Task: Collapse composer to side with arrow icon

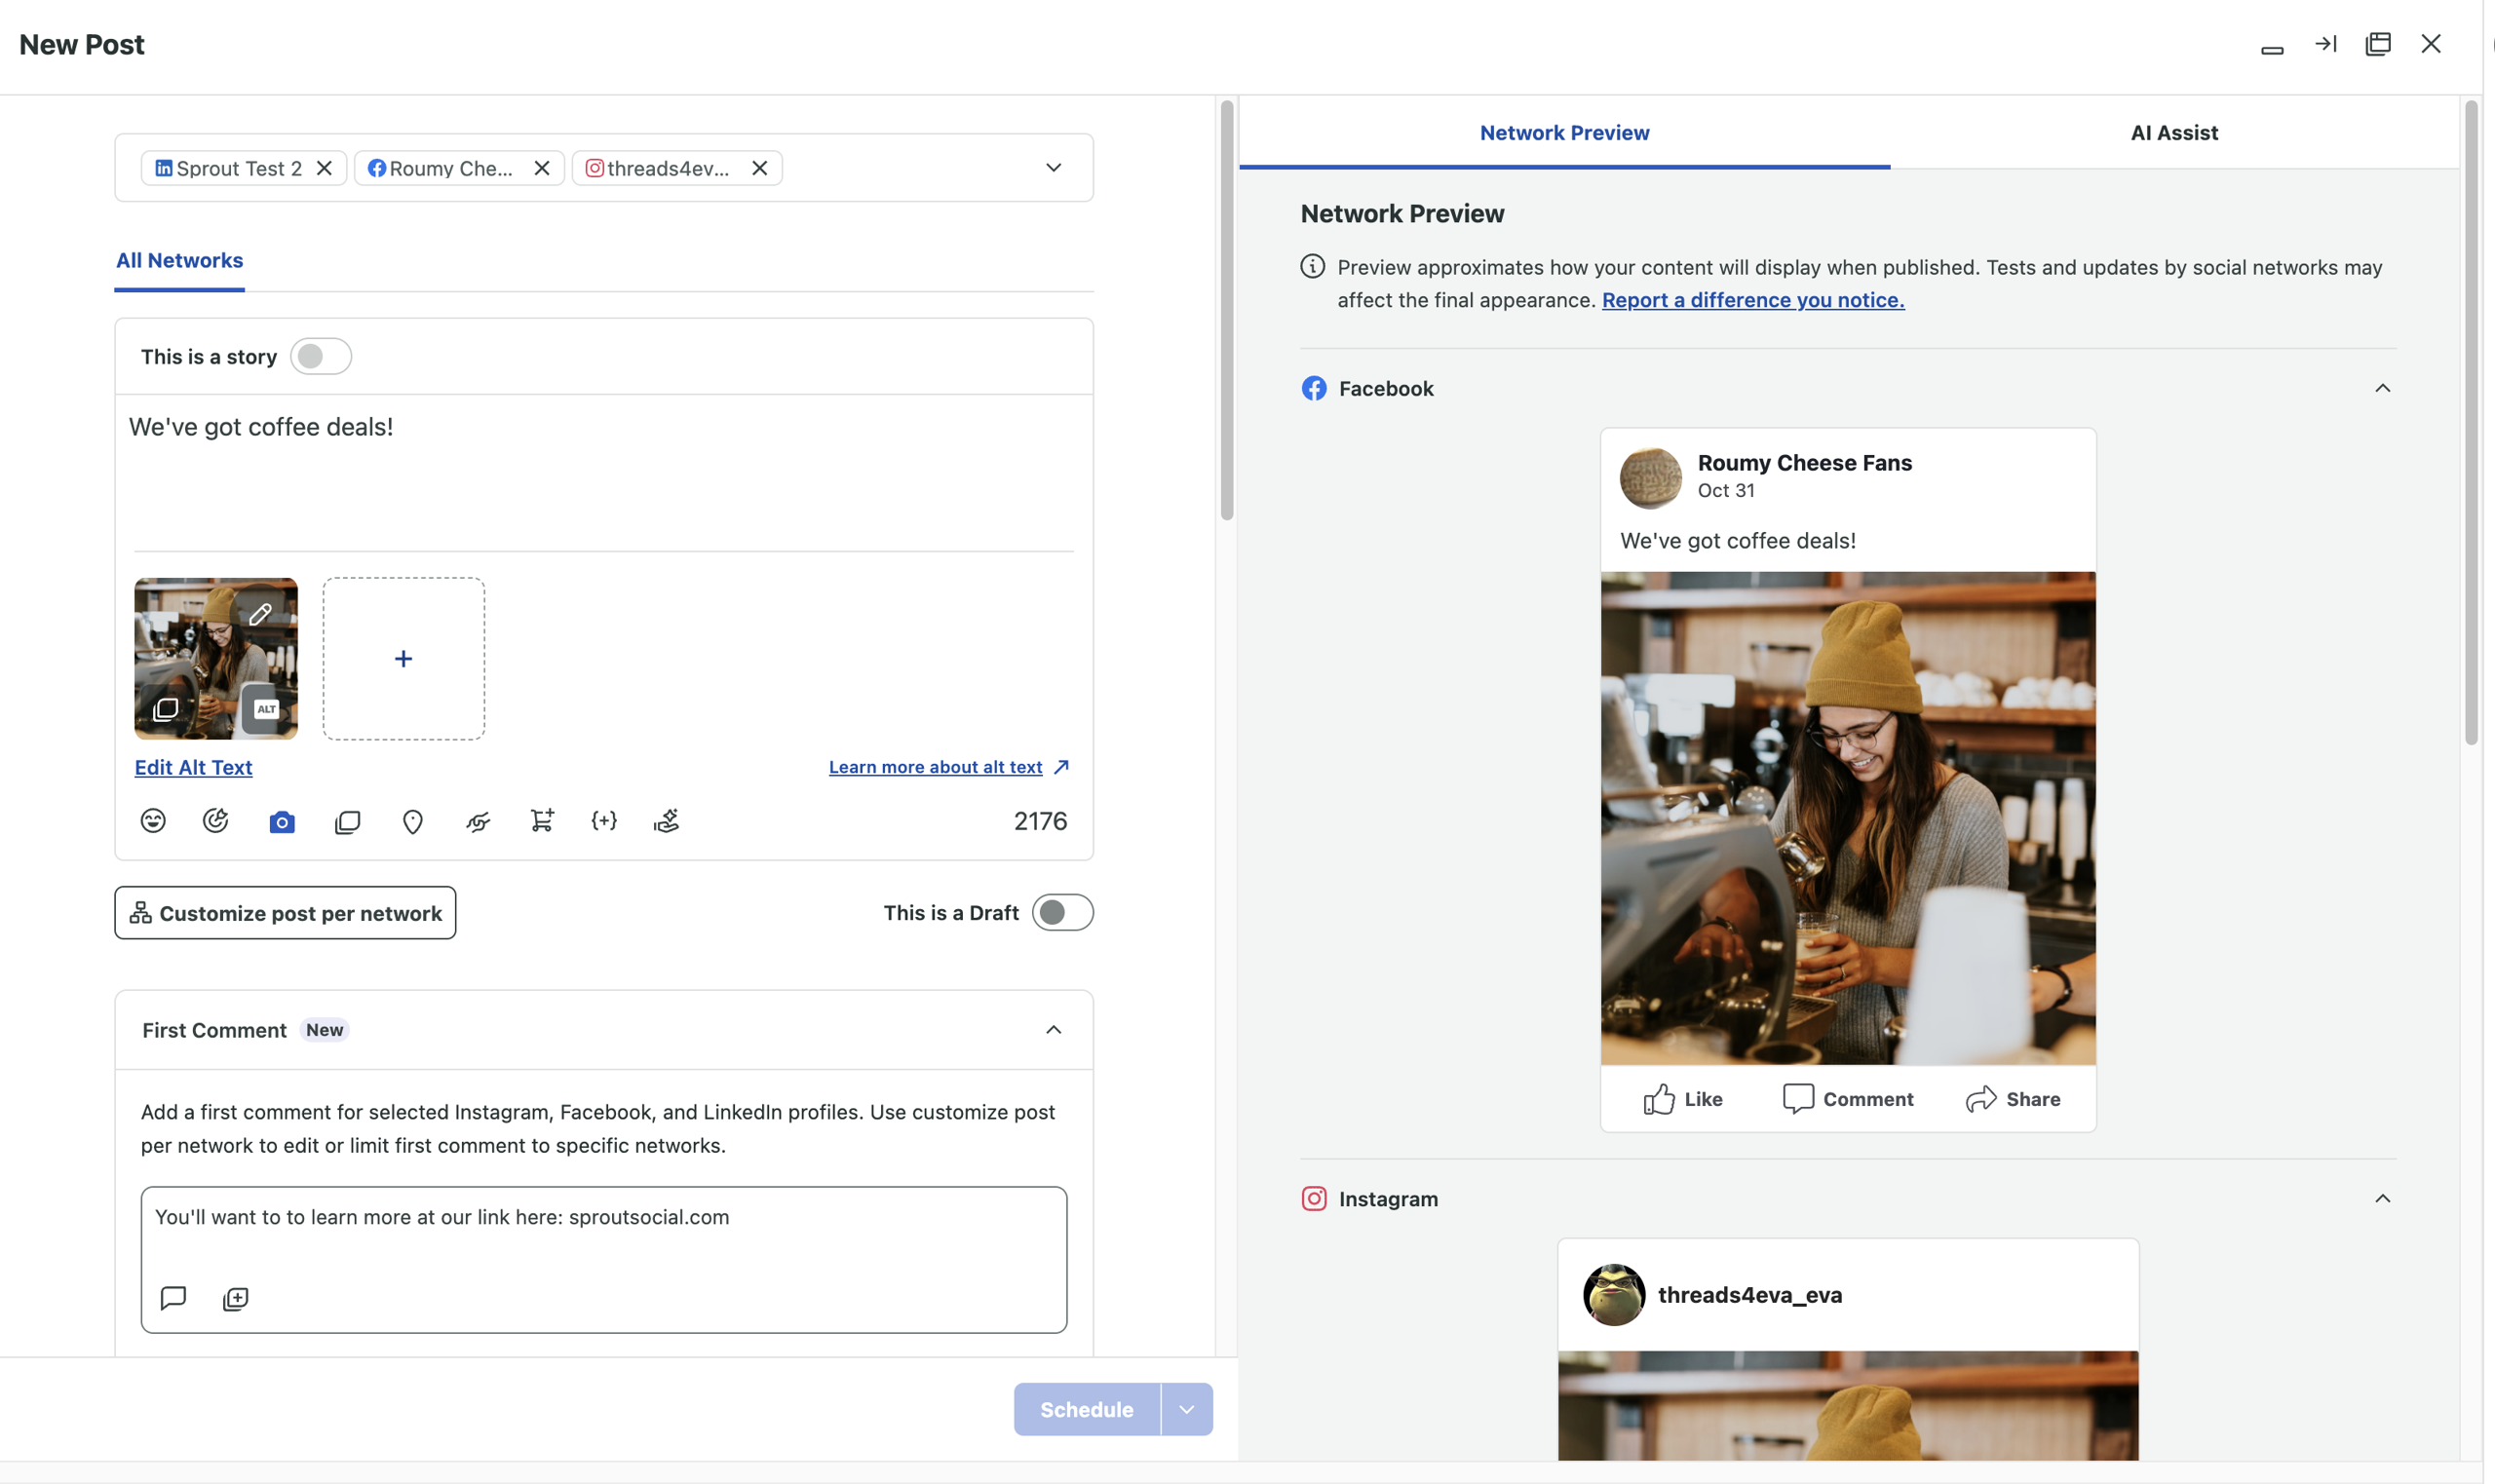Action: (x=2325, y=44)
